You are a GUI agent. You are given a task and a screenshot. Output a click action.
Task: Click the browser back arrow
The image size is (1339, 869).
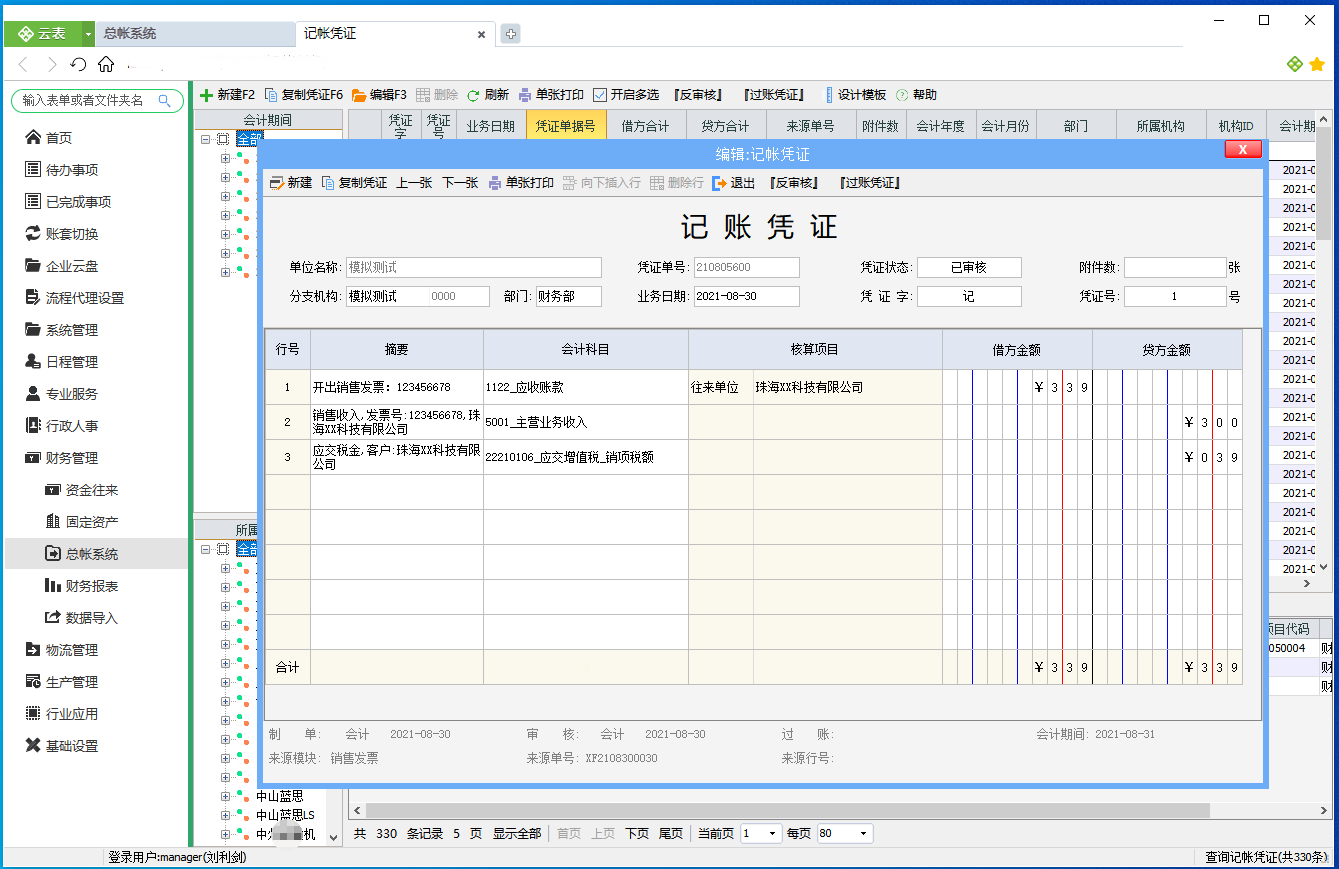(24, 64)
